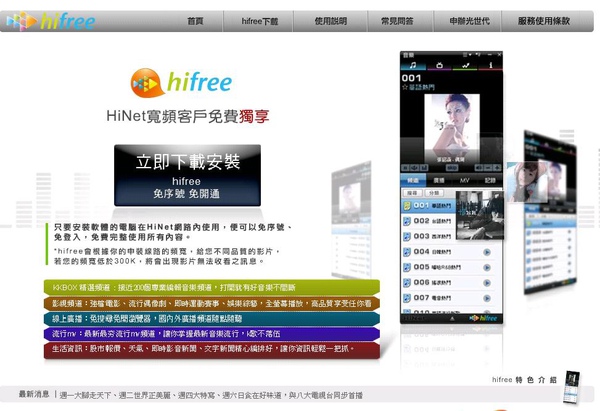Click the 線上廣播 teal banner
This screenshot has width=600, height=411.
click(212, 318)
